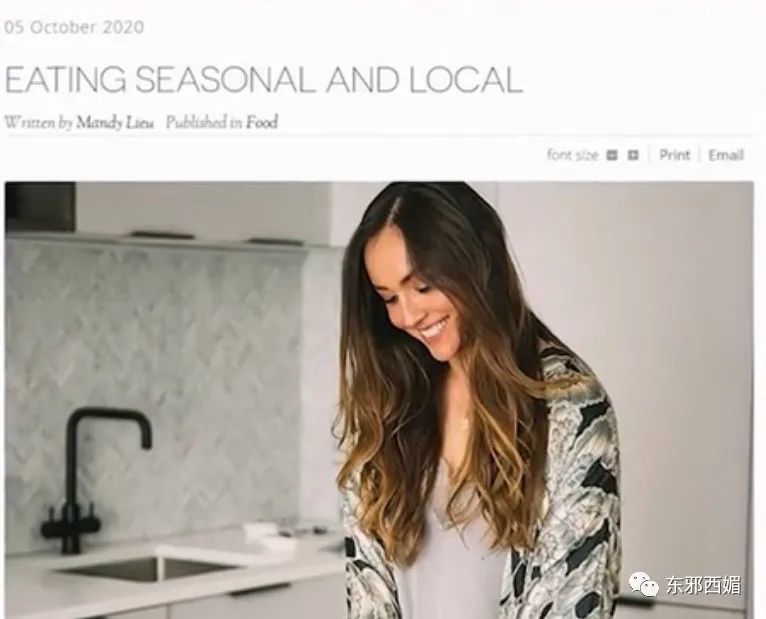Select the font size label

pos(573,155)
